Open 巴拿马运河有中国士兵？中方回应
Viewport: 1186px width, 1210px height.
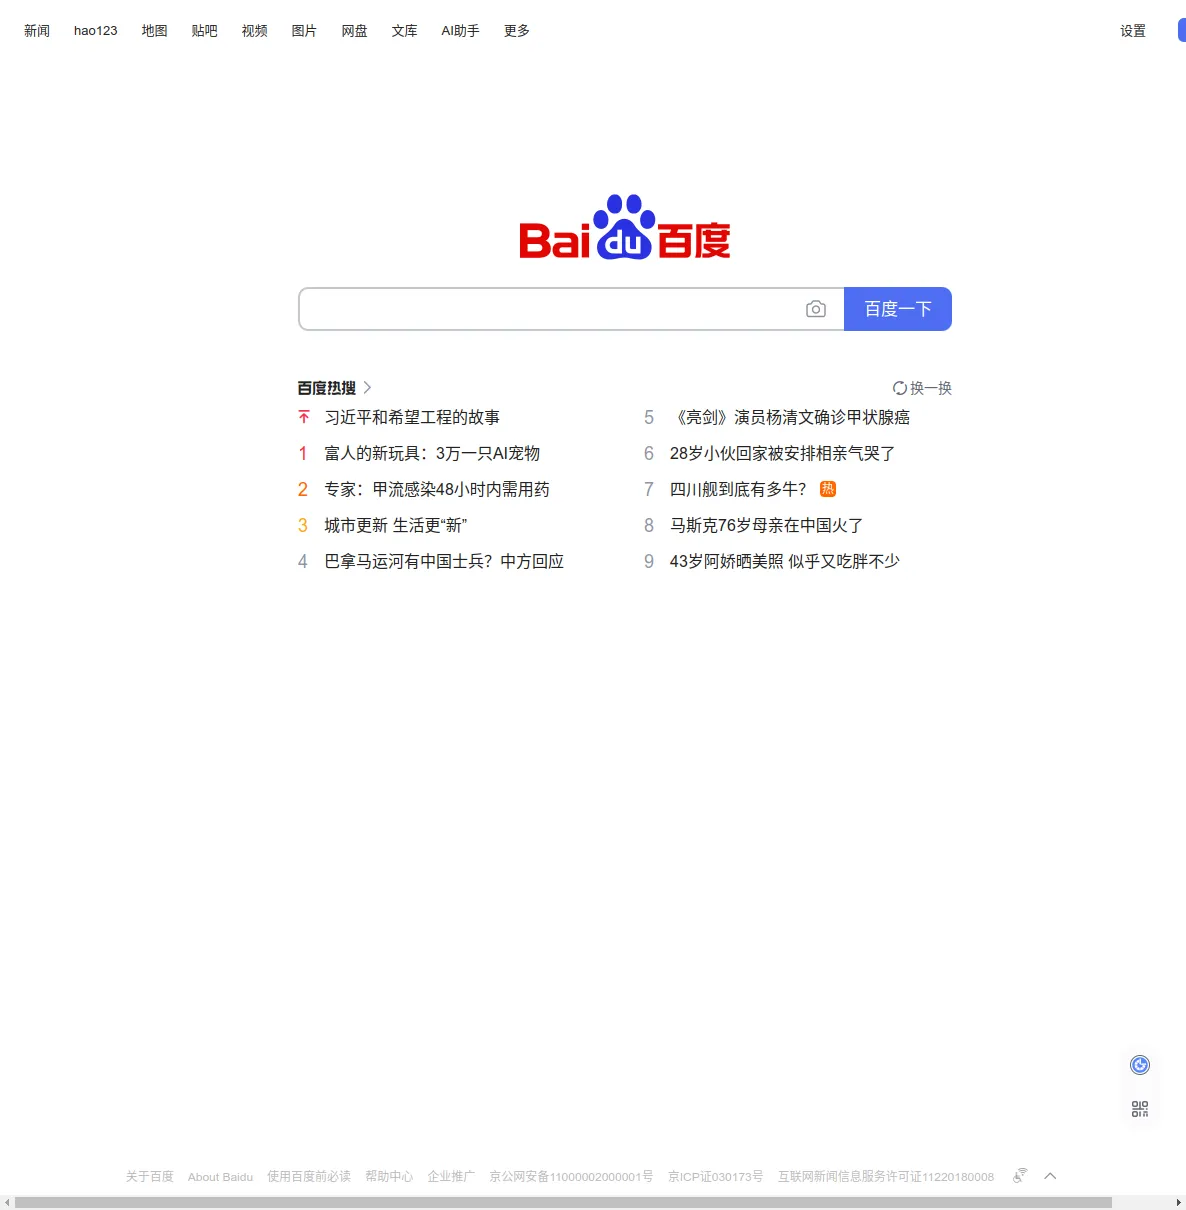coord(444,561)
